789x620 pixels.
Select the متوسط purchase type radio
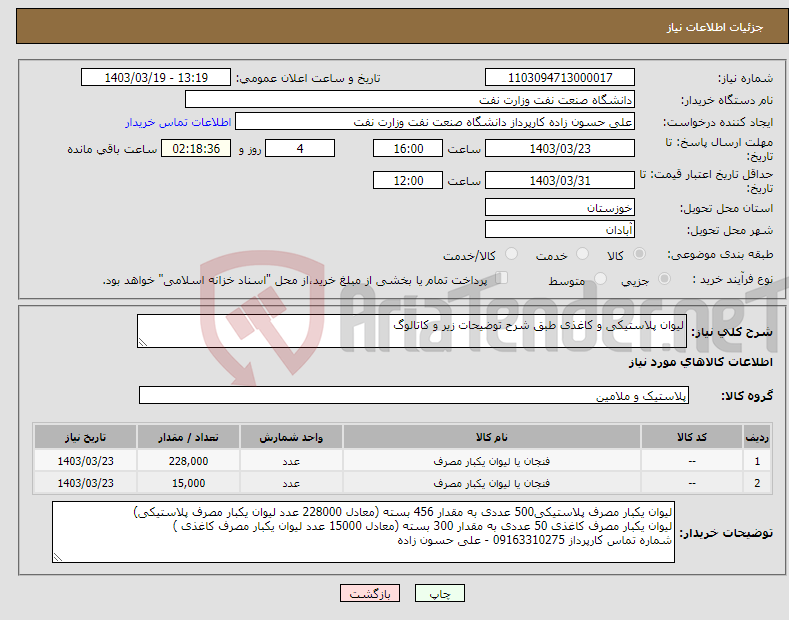pyautogui.click(x=600, y=279)
